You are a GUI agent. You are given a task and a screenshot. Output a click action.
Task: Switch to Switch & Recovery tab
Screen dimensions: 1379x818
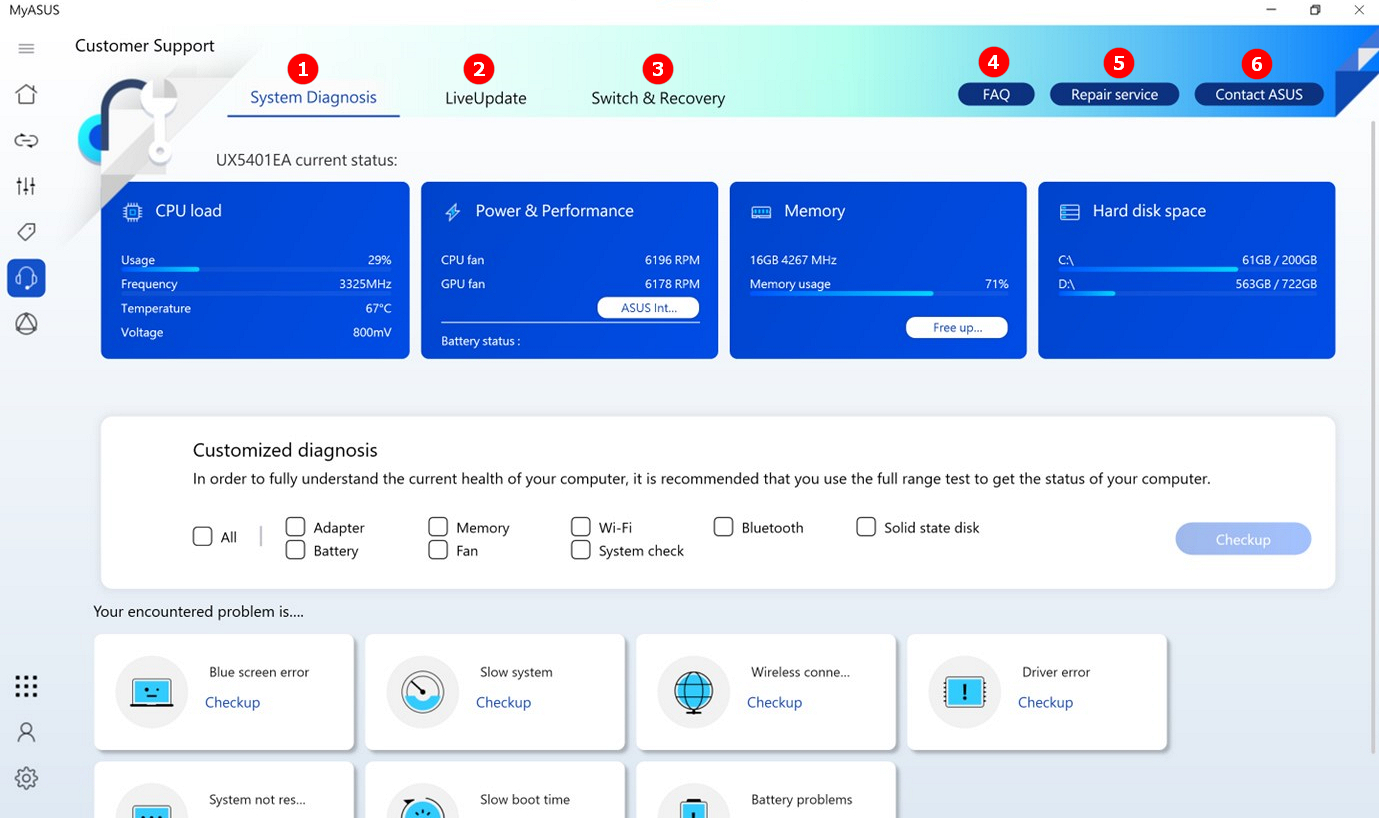[658, 98]
